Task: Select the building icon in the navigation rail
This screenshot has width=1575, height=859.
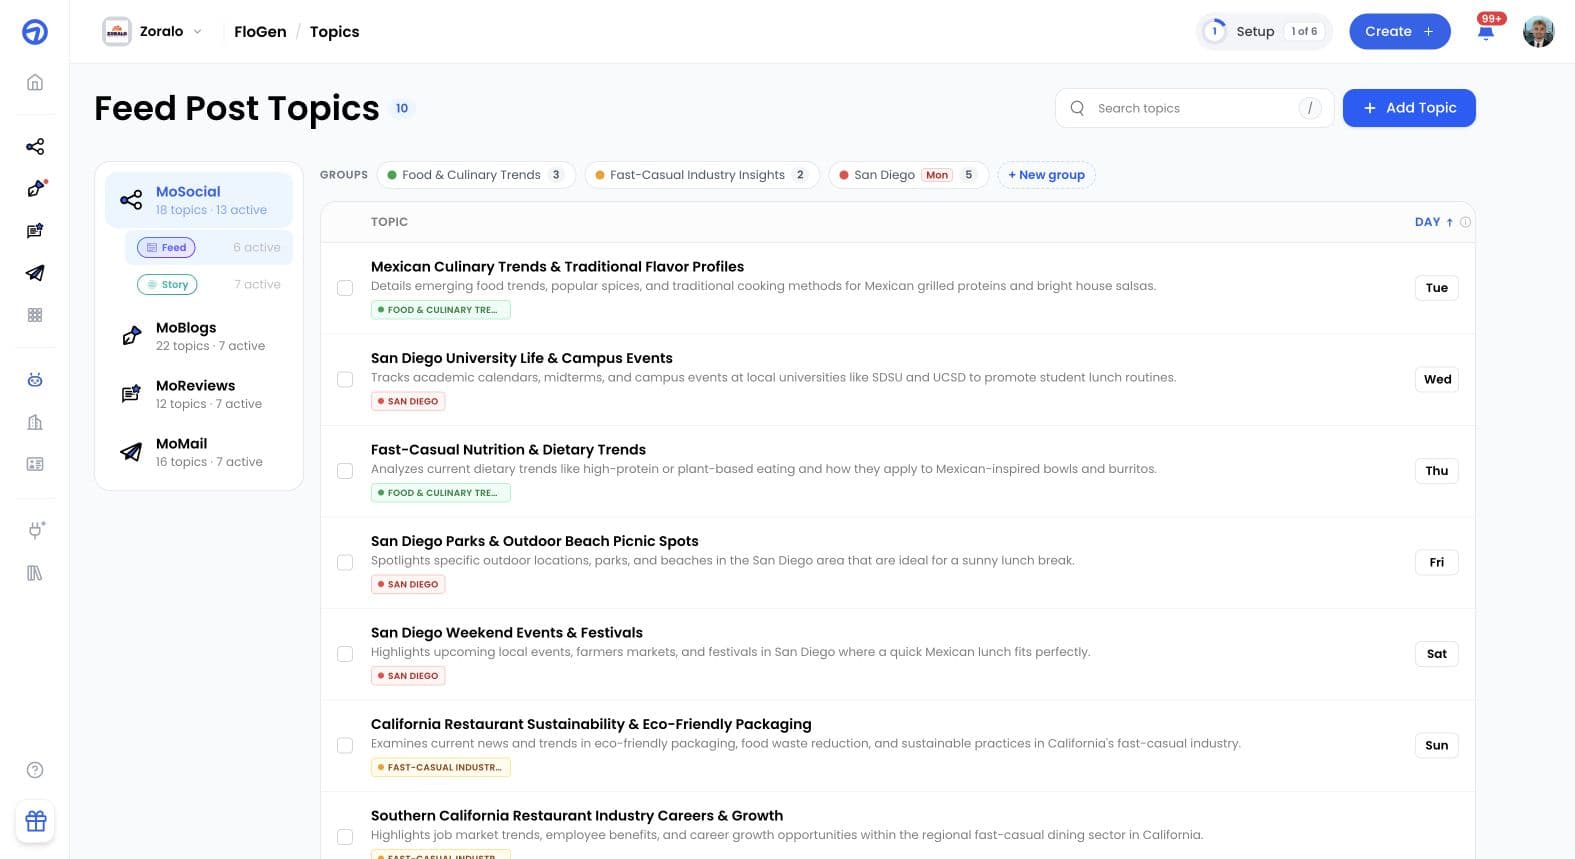Action: 35,422
